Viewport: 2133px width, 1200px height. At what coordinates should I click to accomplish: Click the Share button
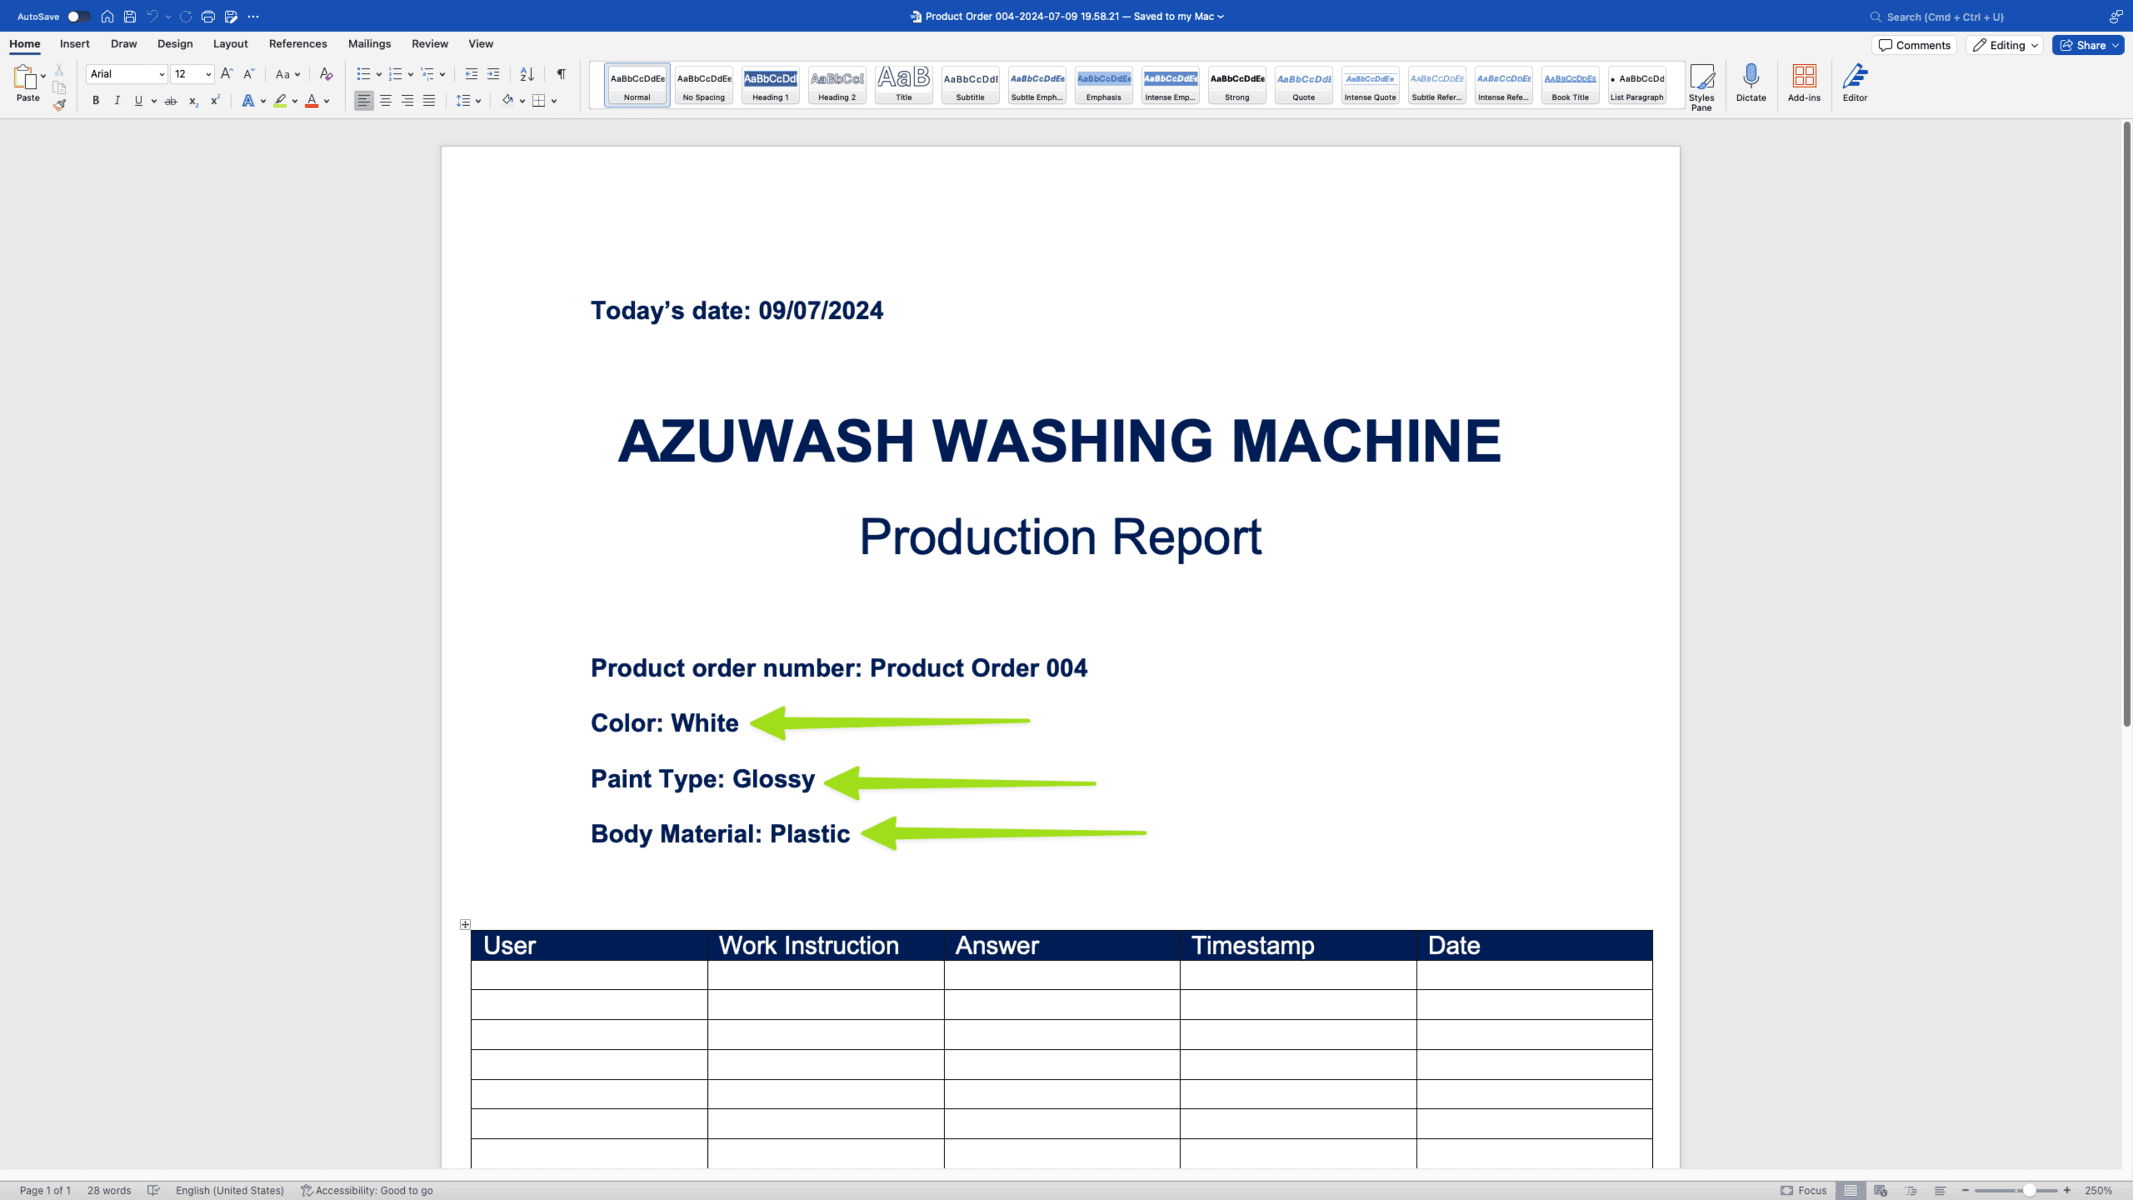pyautogui.click(x=2087, y=44)
